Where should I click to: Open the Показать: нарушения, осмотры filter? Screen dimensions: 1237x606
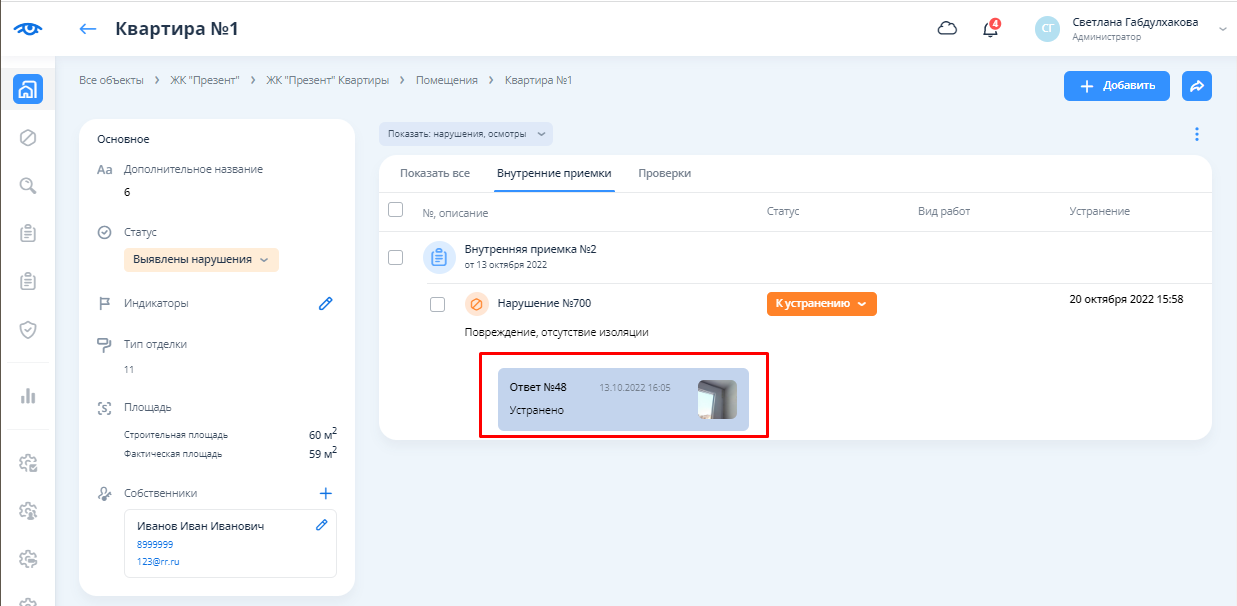[x=466, y=134]
